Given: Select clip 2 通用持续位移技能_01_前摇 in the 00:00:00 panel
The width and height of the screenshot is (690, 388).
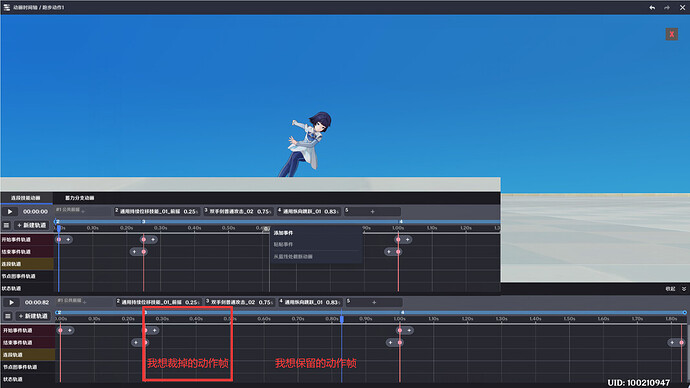Looking at the screenshot, I should (x=157, y=212).
